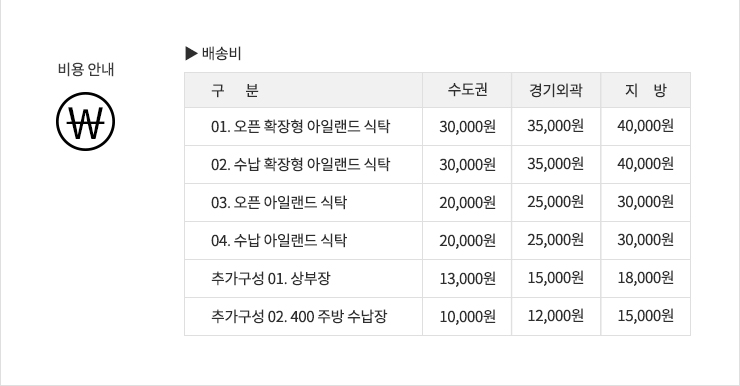Select row 02. 수납 확장형 아일랜드 식탁
740x386 pixels.
[x=437, y=165]
